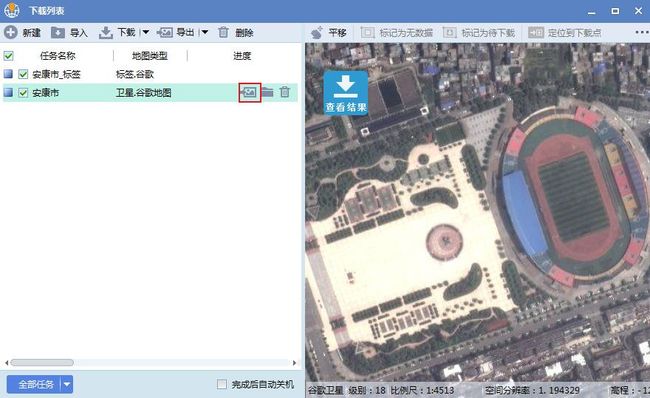Click the 删除 (delete) trash icon in toolbar
This screenshot has width=650, height=398.
coord(223,32)
